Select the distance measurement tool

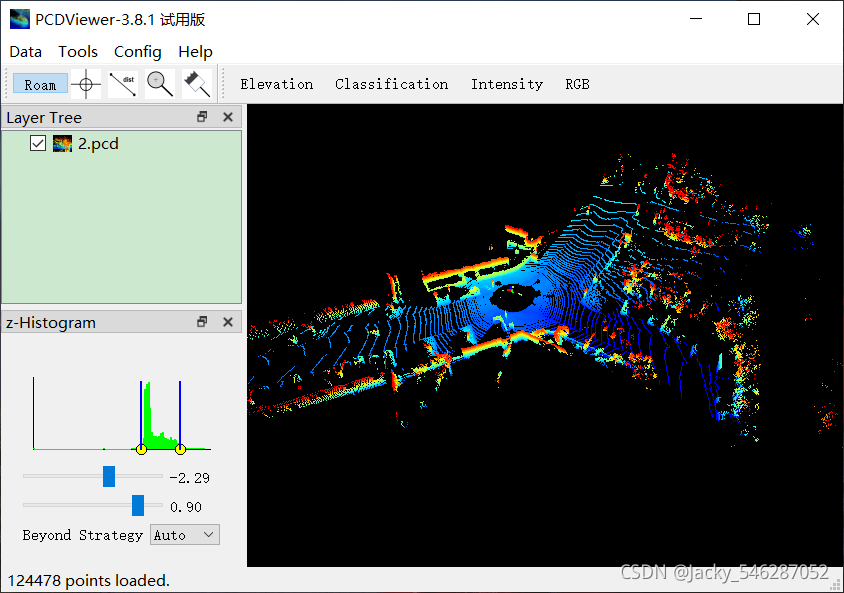tap(123, 84)
